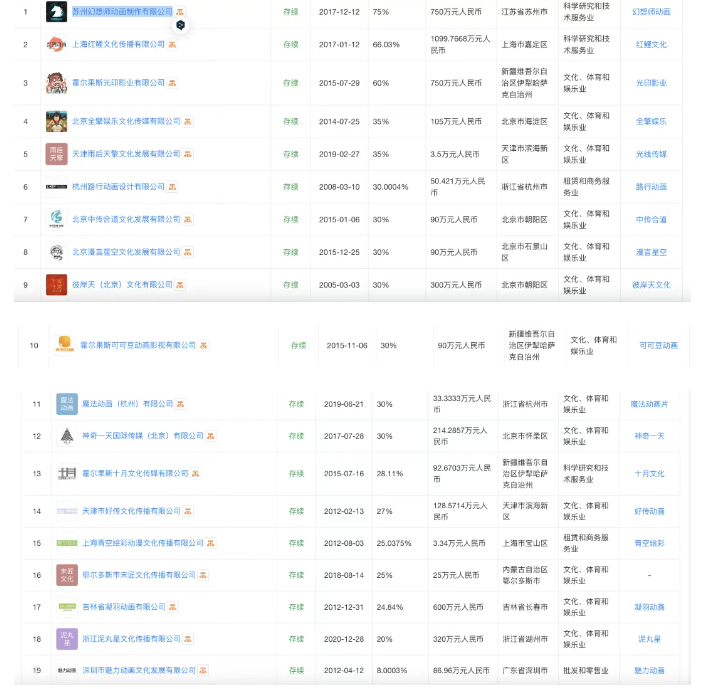The width and height of the screenshot is (725, 689).
Task: Click the 好传动画 brand link
Action: point(649,511)
